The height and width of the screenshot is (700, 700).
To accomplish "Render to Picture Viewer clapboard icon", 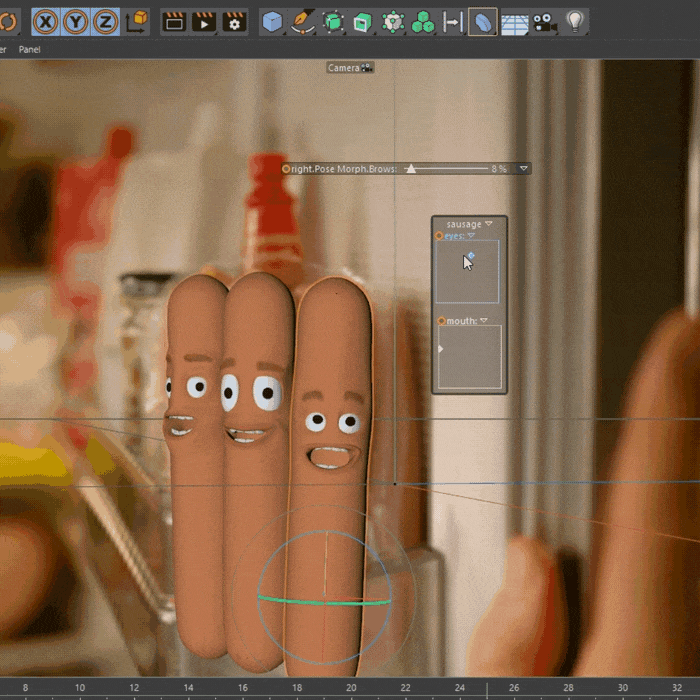I will (204, 21).
